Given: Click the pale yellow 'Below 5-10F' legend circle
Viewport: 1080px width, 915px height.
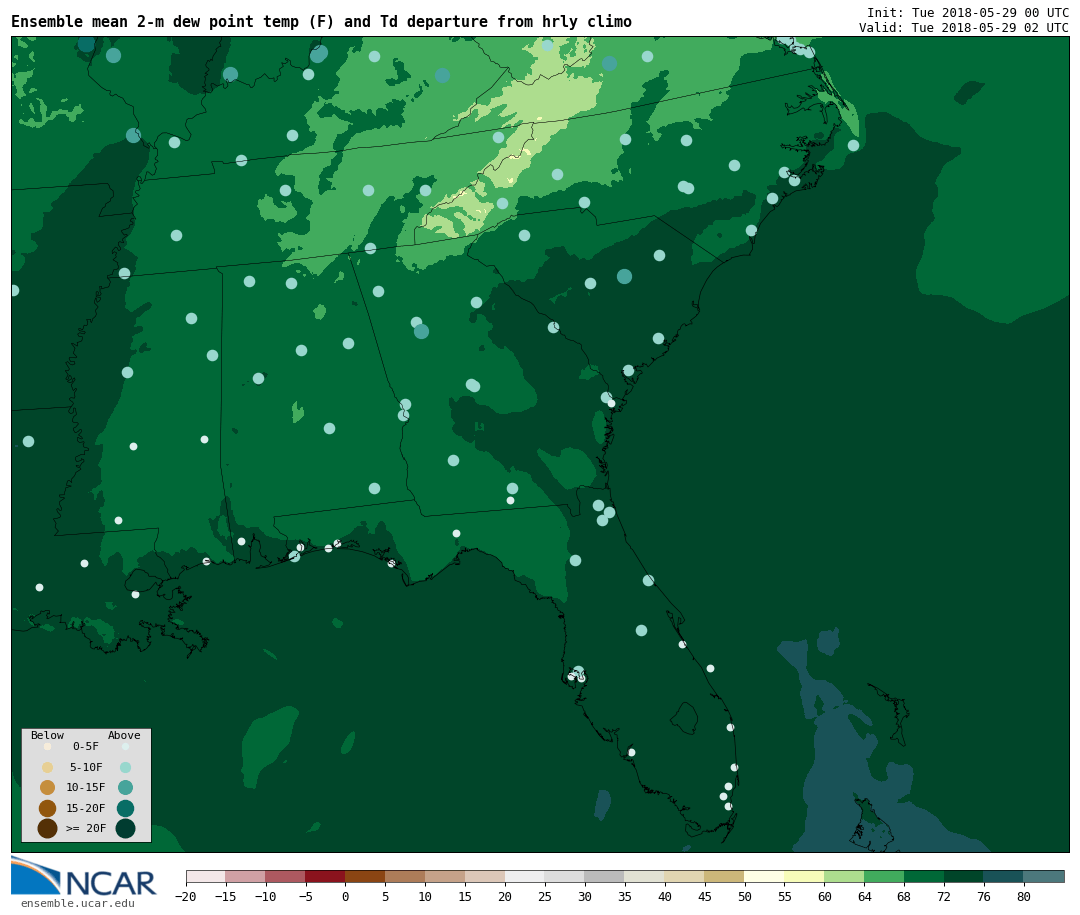Looking at the screenshot, I should (47, 767).
